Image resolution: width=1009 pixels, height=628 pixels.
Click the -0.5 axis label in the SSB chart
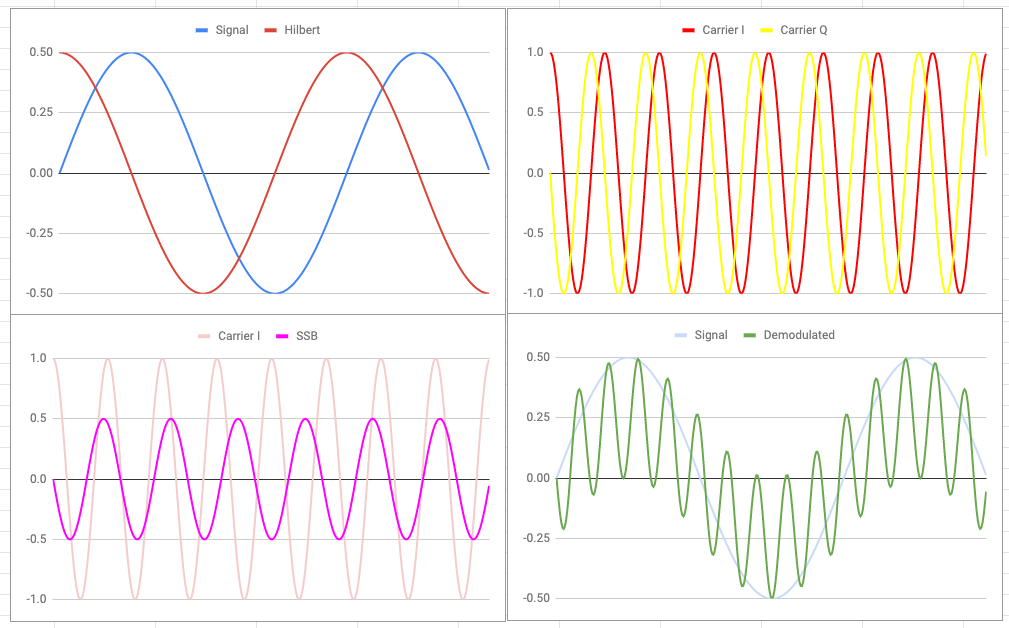pos(37,539)
